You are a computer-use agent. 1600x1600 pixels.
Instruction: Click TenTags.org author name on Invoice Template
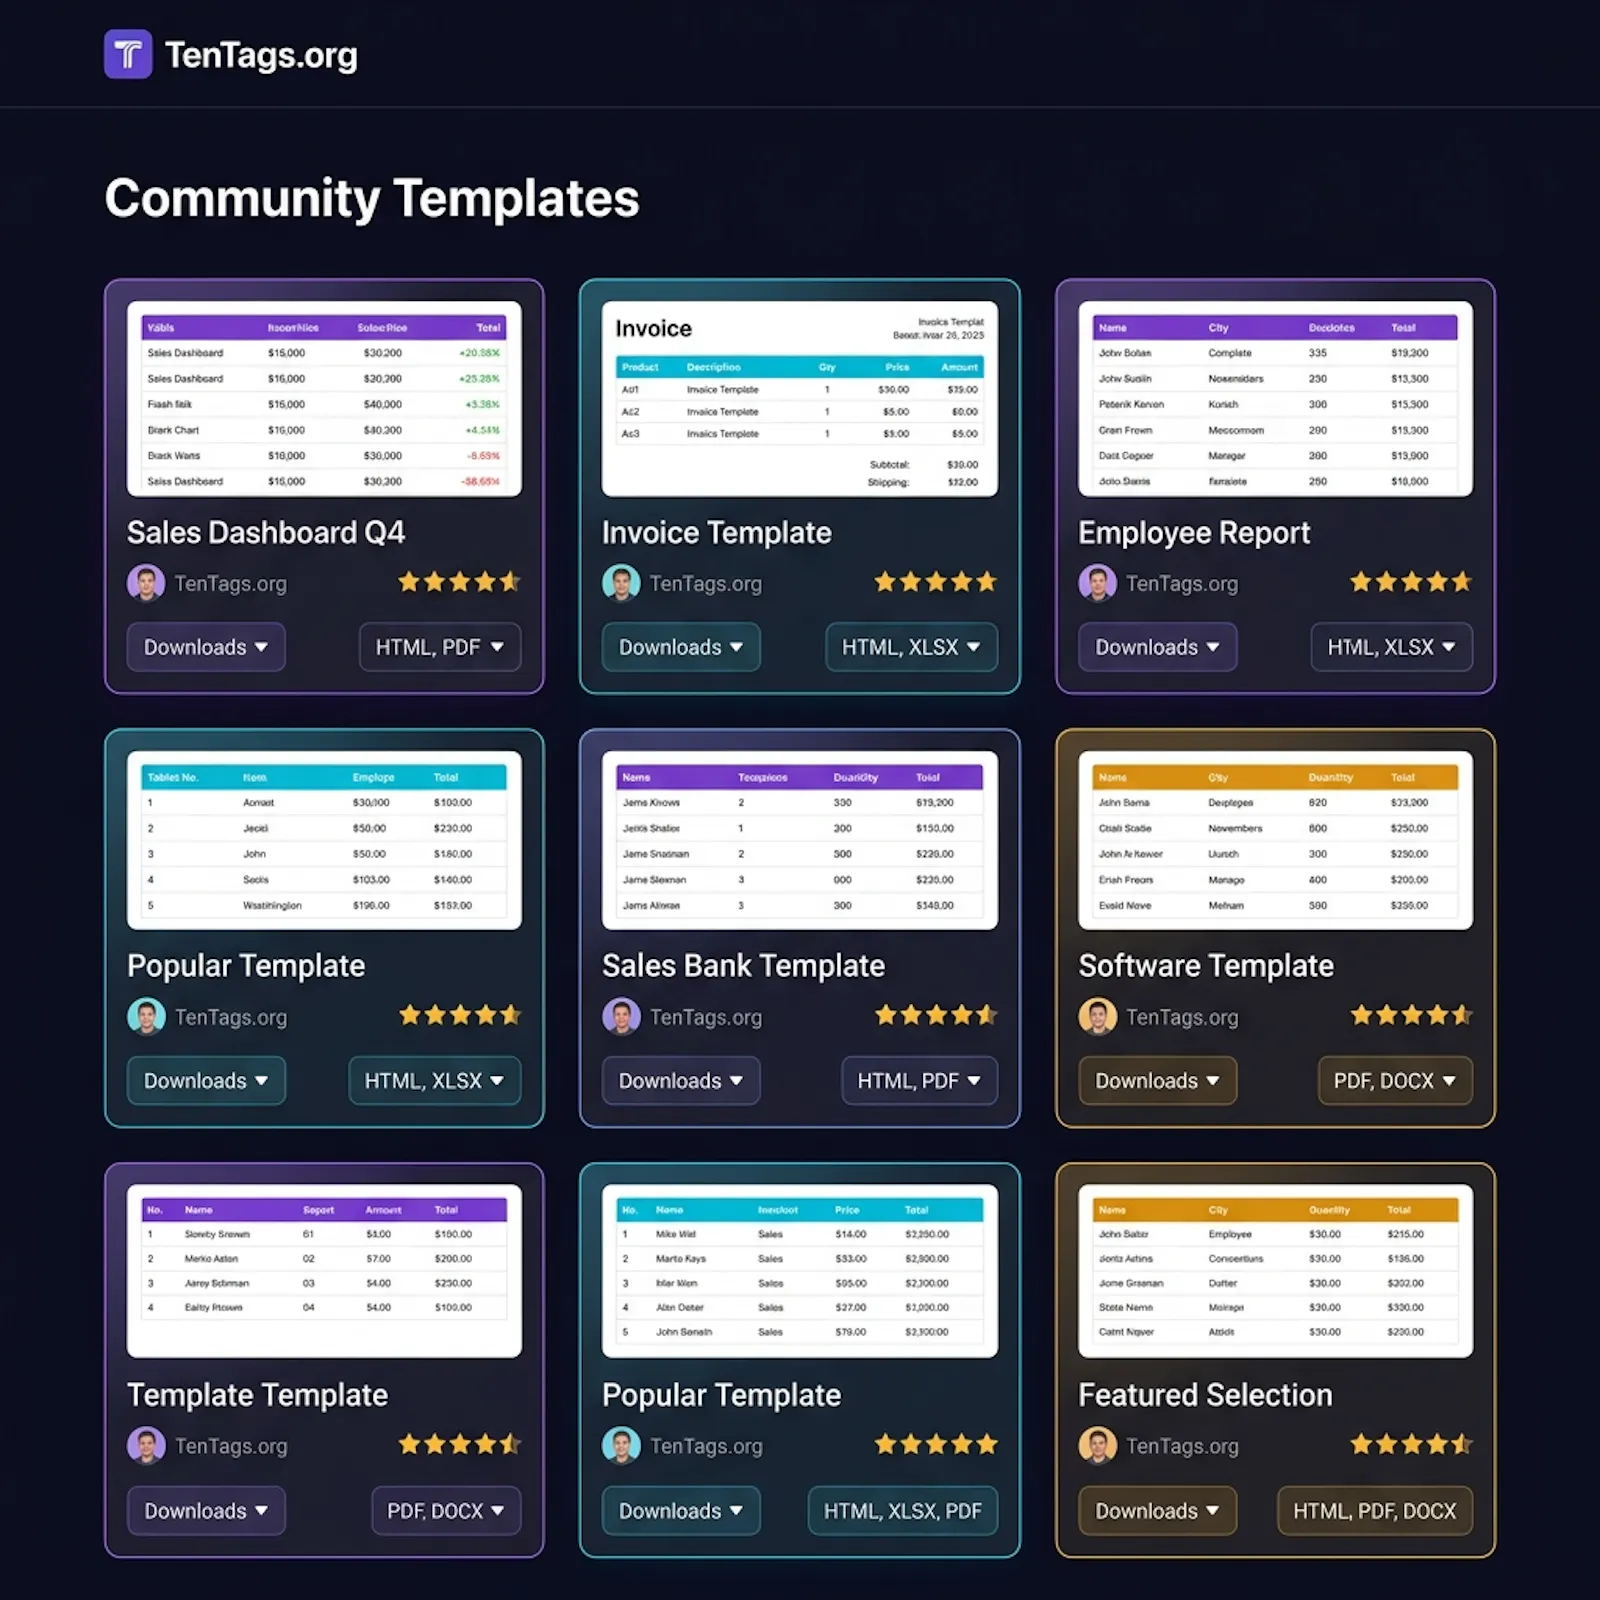tap(705, 584)
